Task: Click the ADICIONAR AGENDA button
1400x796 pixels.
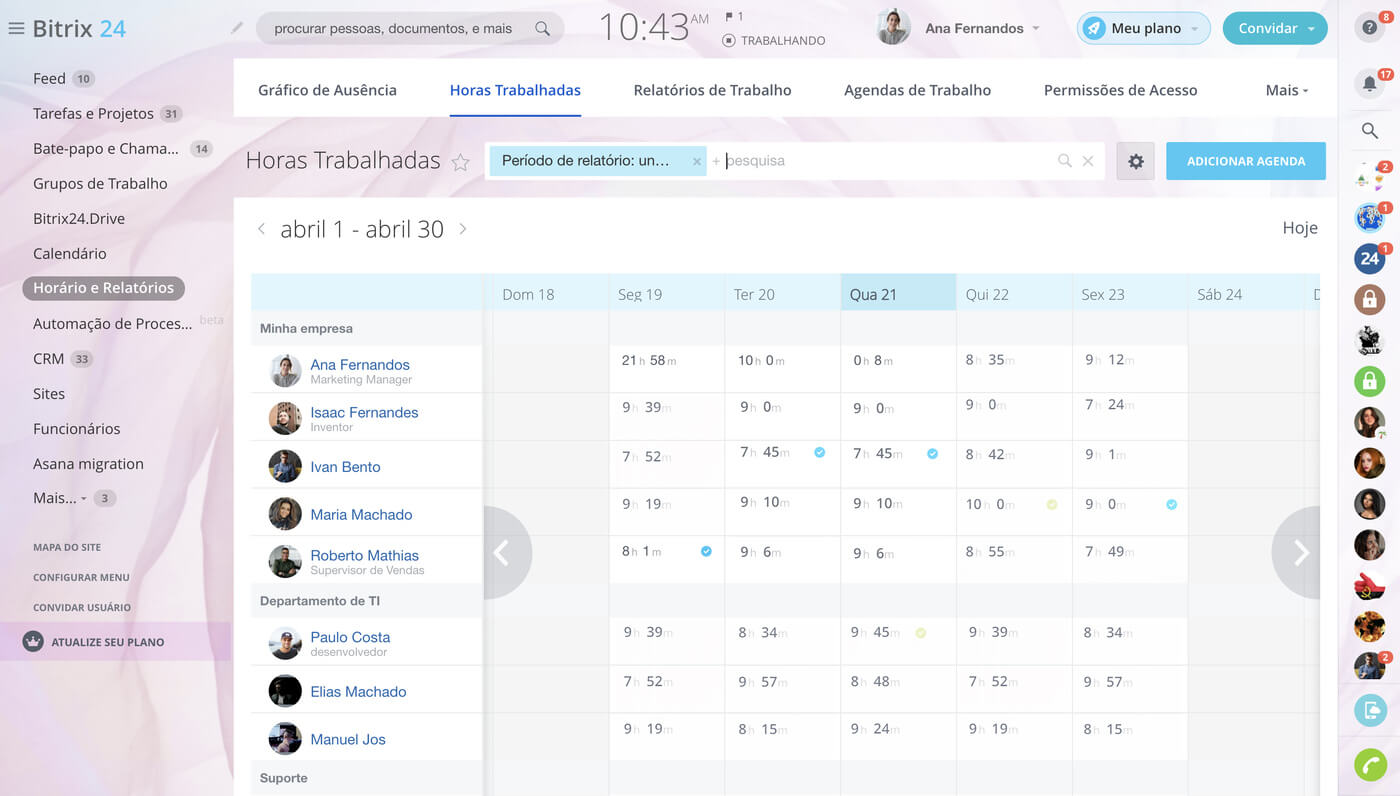Action: coord(1245,161)
